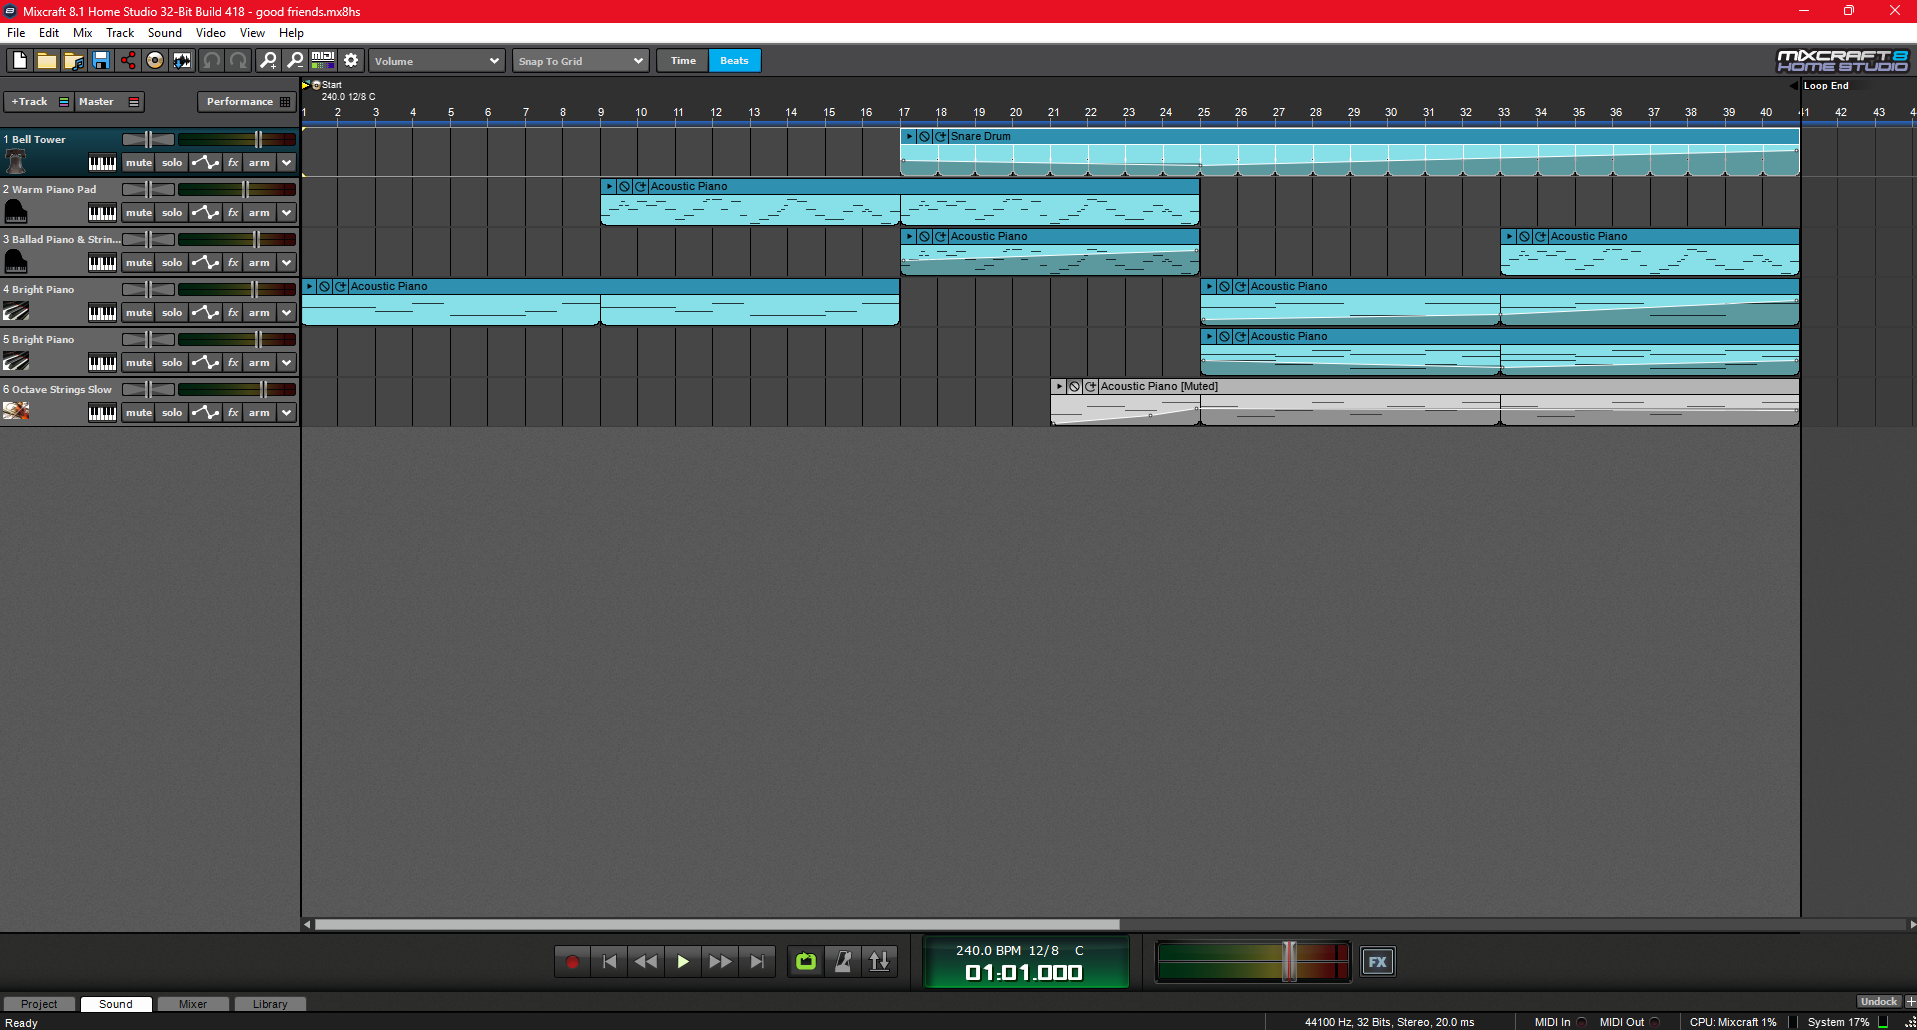Click the burn CD disc icon
This screenshot has width=1917, height=1030.
click(x=154, y=61)
